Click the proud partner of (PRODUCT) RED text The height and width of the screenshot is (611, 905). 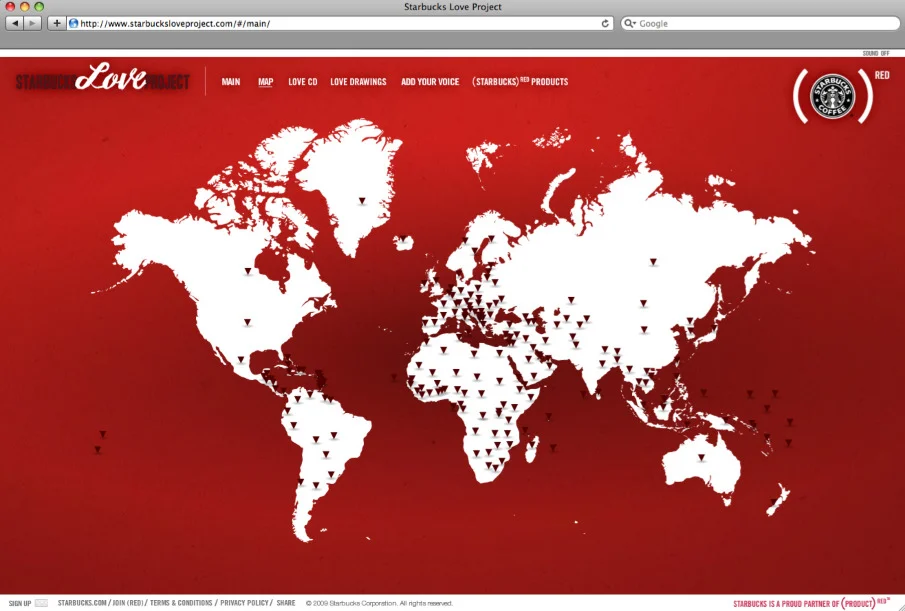click(x=811, y=603)
